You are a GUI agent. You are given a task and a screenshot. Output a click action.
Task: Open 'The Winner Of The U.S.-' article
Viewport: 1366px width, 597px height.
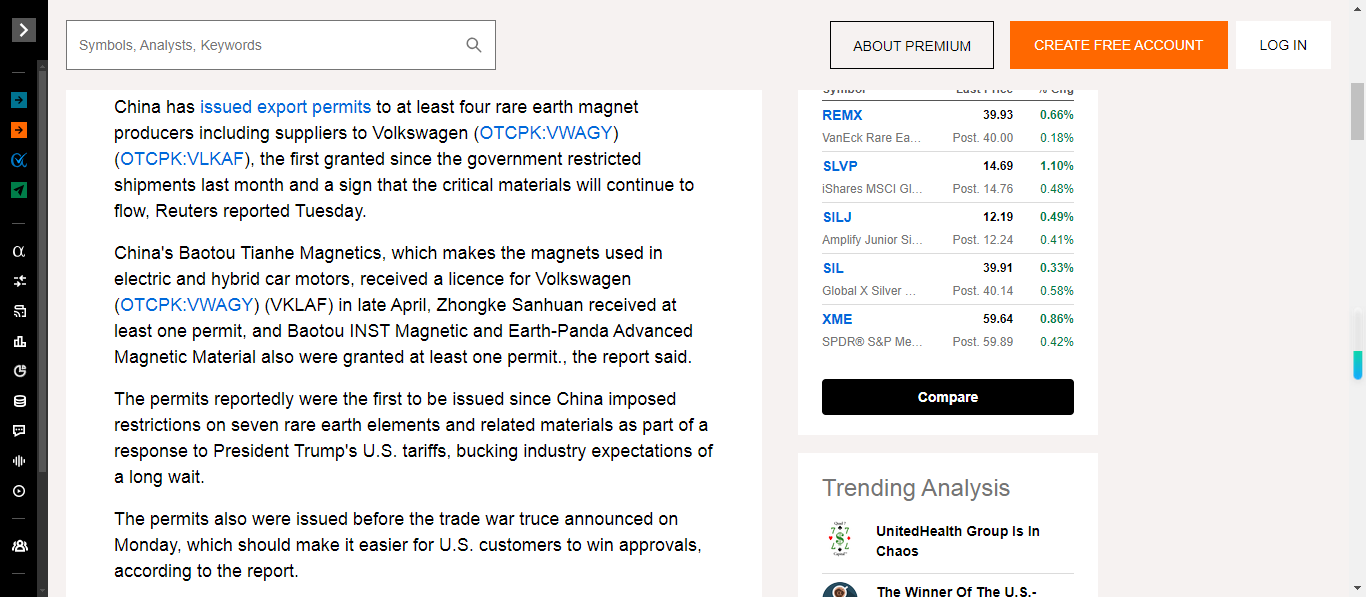pyautogui.click(x=956, y=591)
